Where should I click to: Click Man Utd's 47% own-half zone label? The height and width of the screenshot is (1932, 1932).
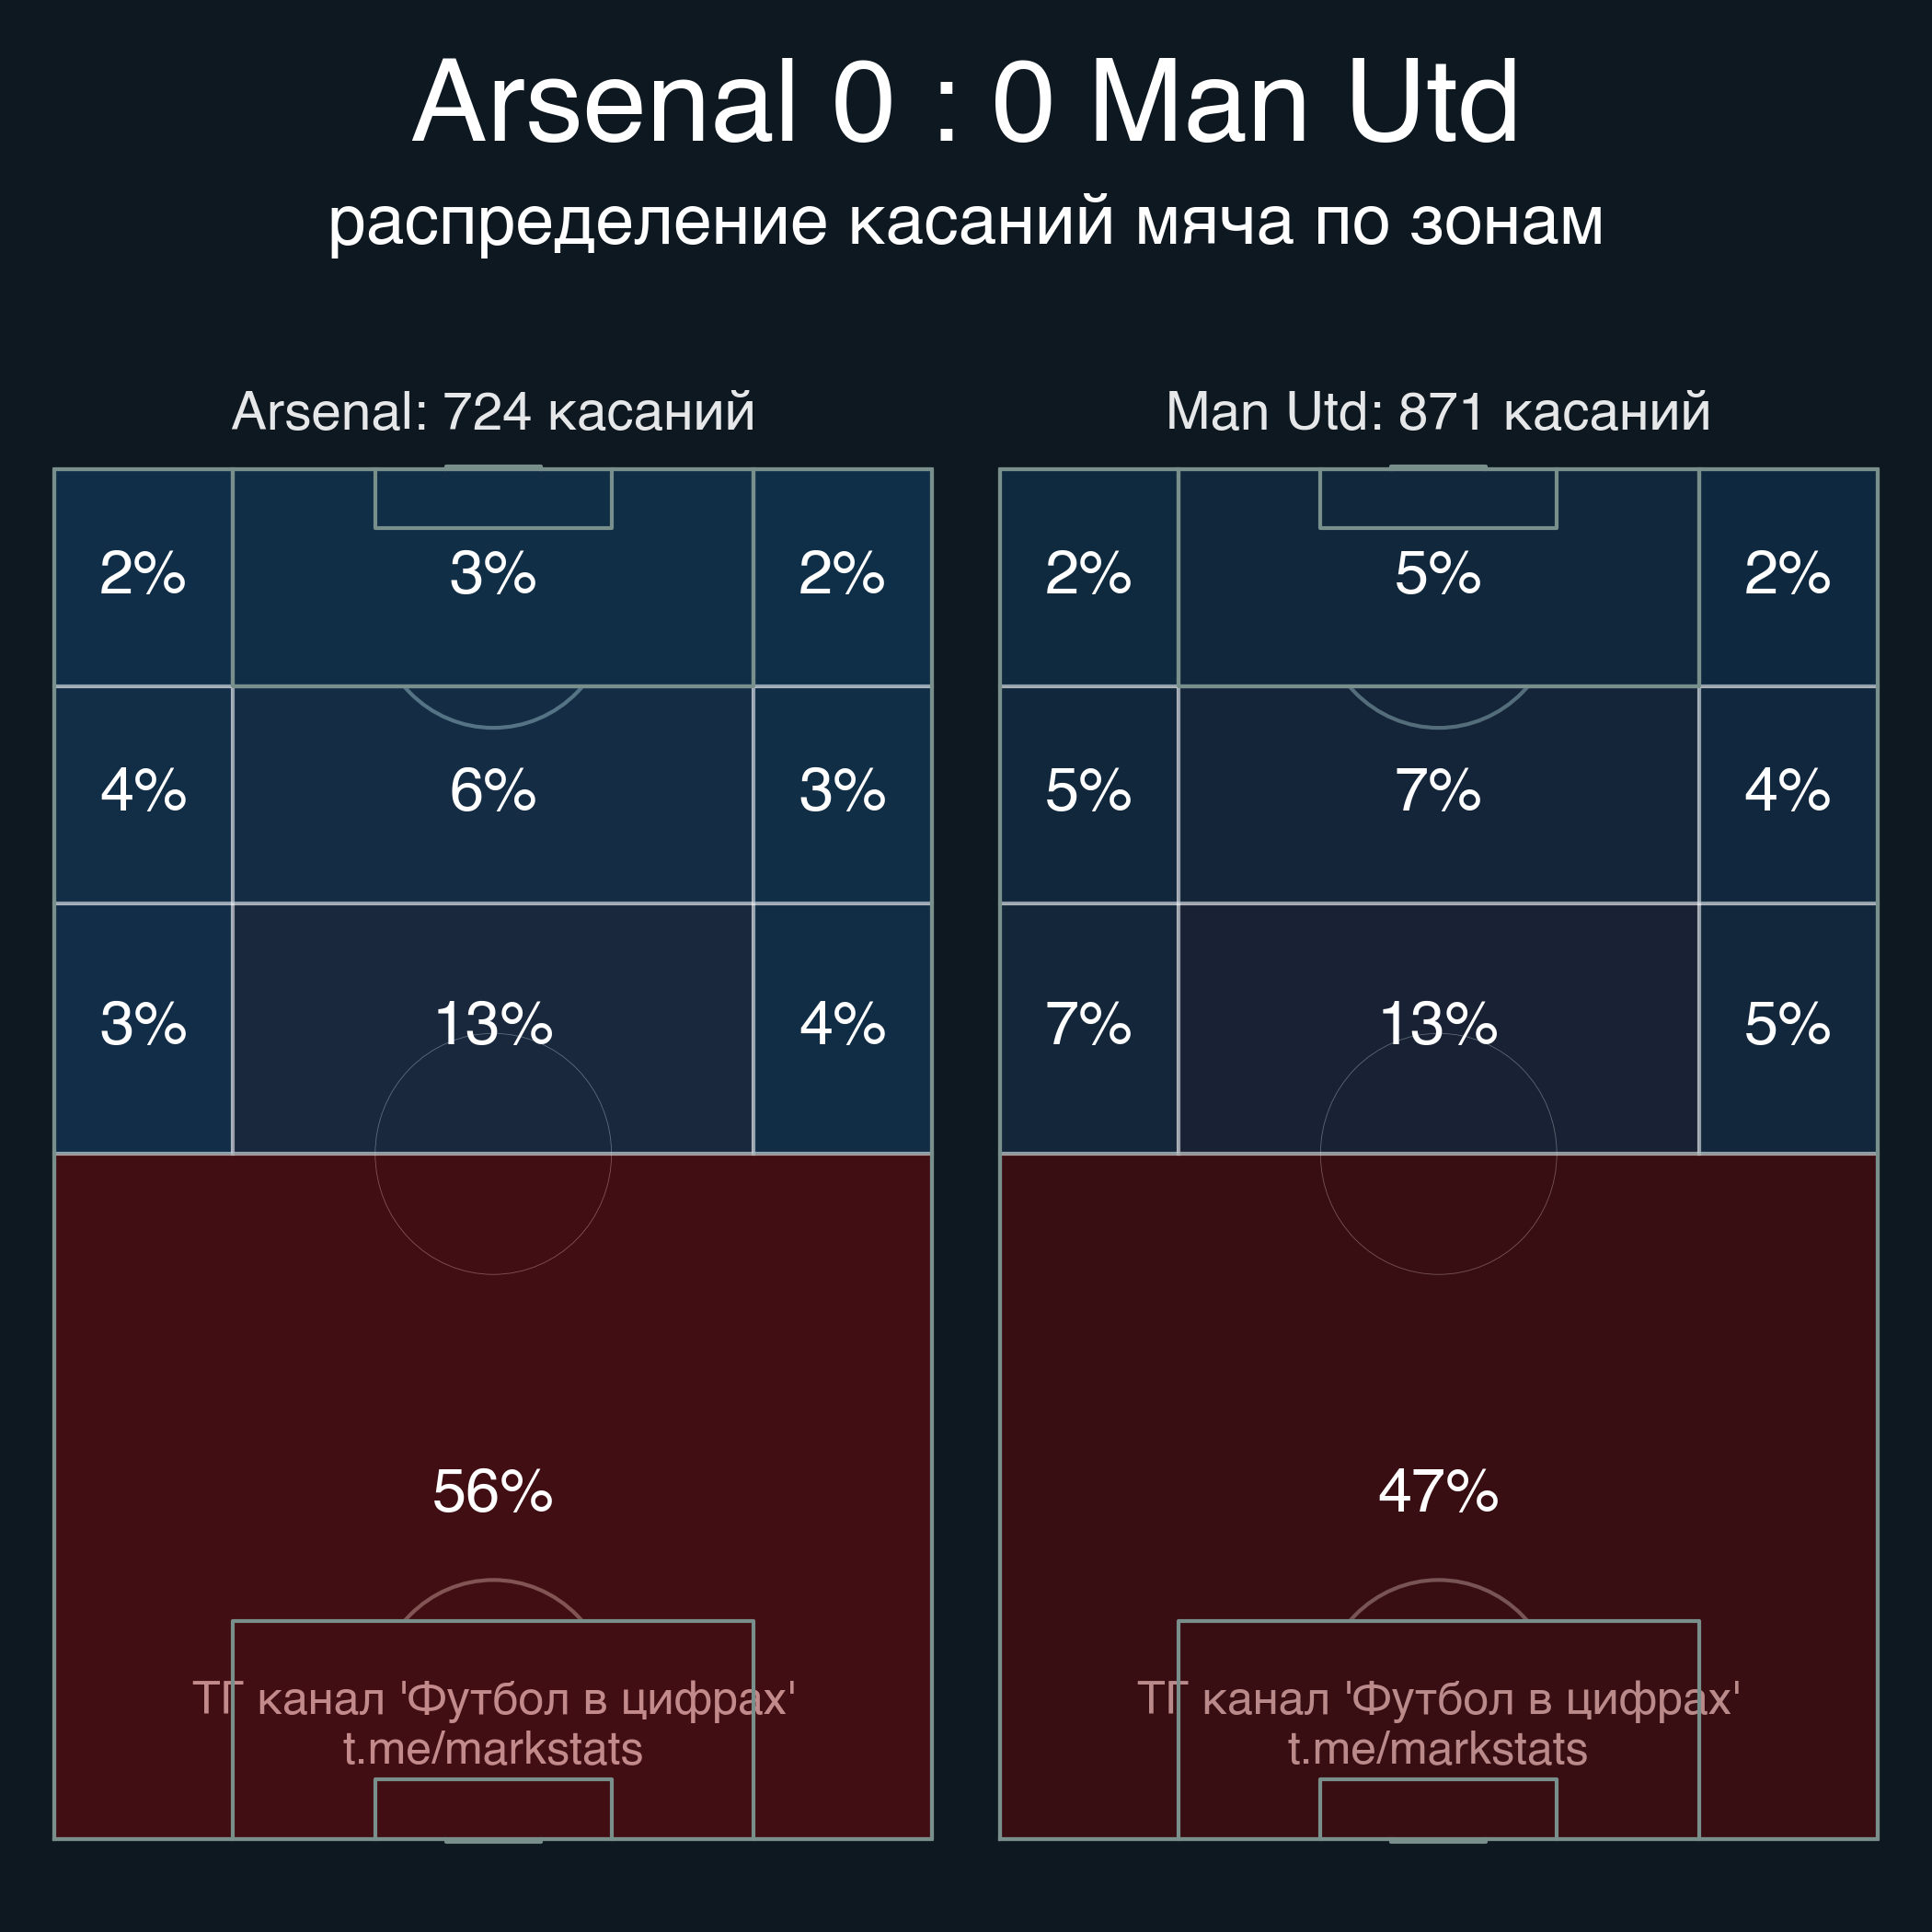tap(1438, 1491)
